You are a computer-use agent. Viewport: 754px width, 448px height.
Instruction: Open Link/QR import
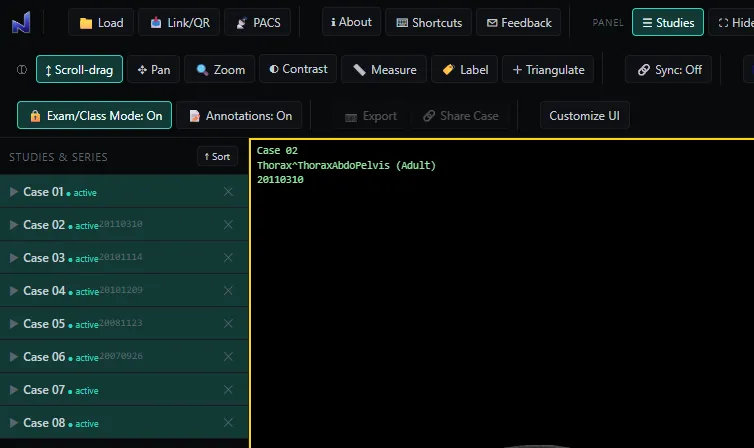[179, 23]
